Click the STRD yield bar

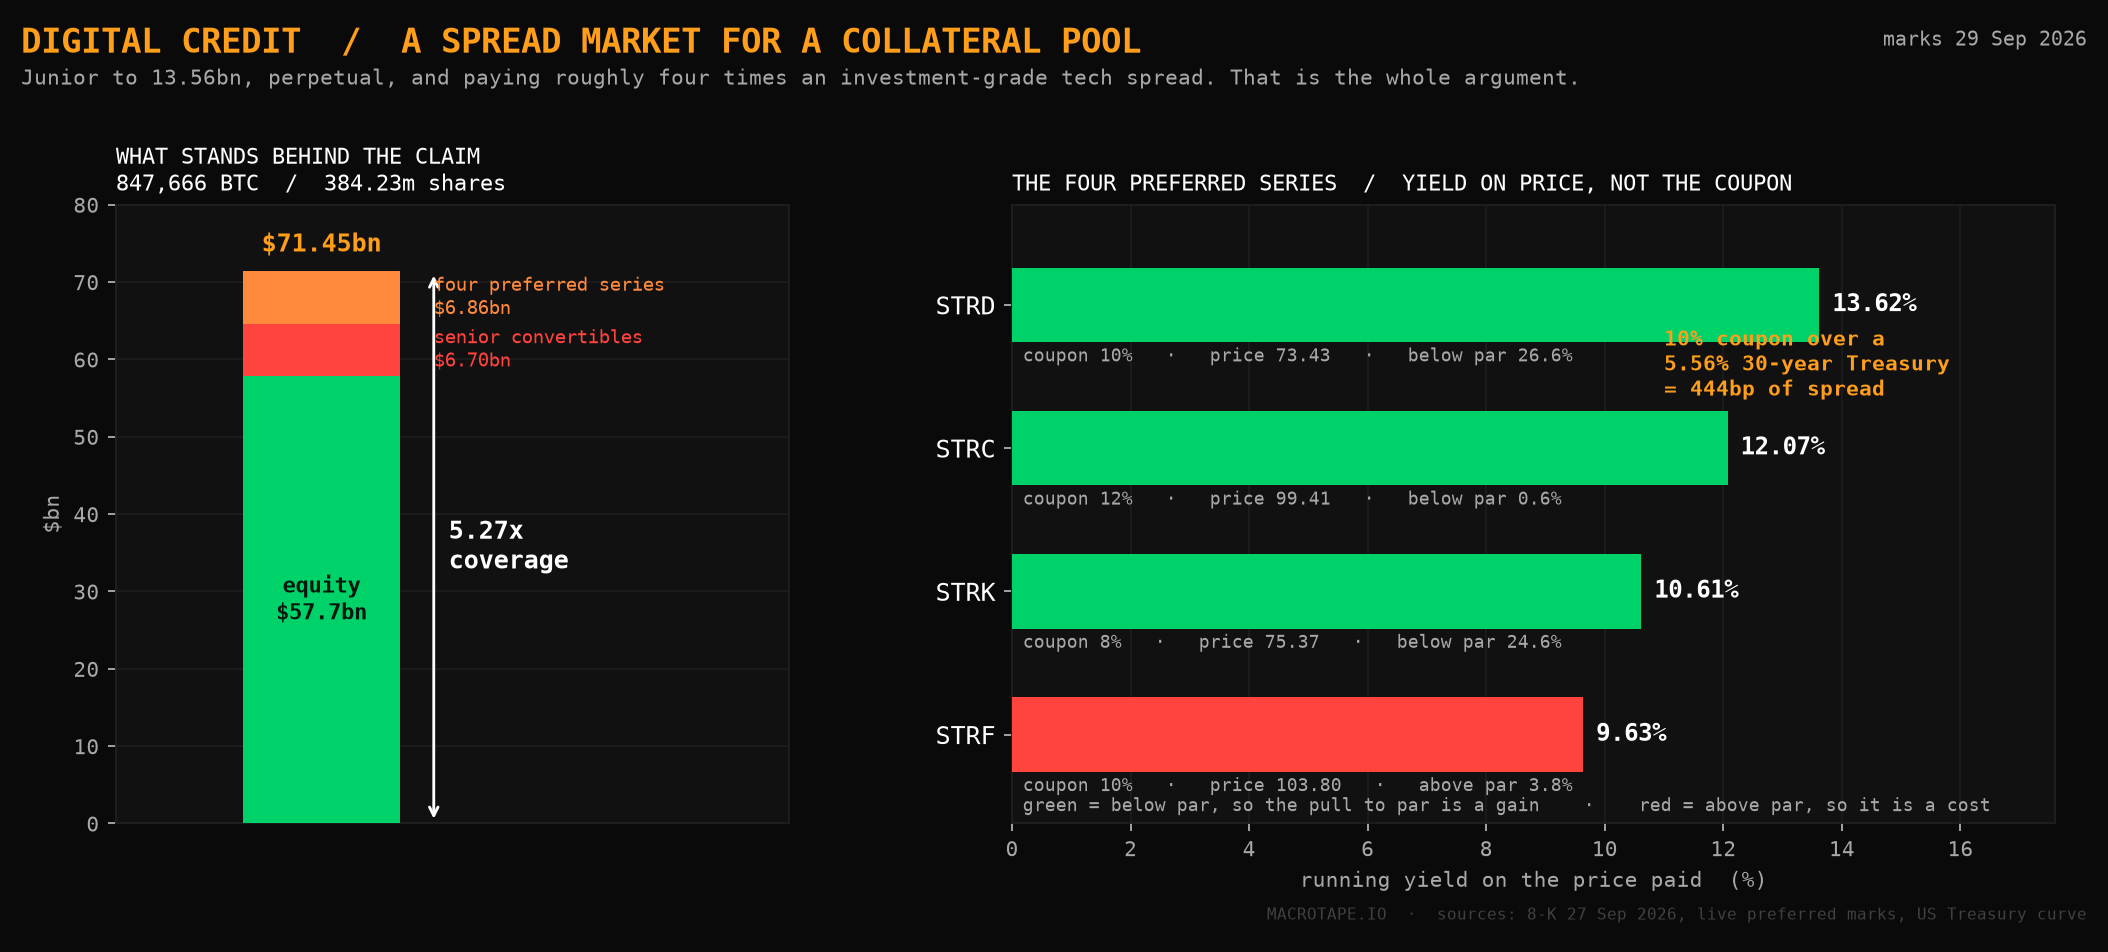point(1415,305)
